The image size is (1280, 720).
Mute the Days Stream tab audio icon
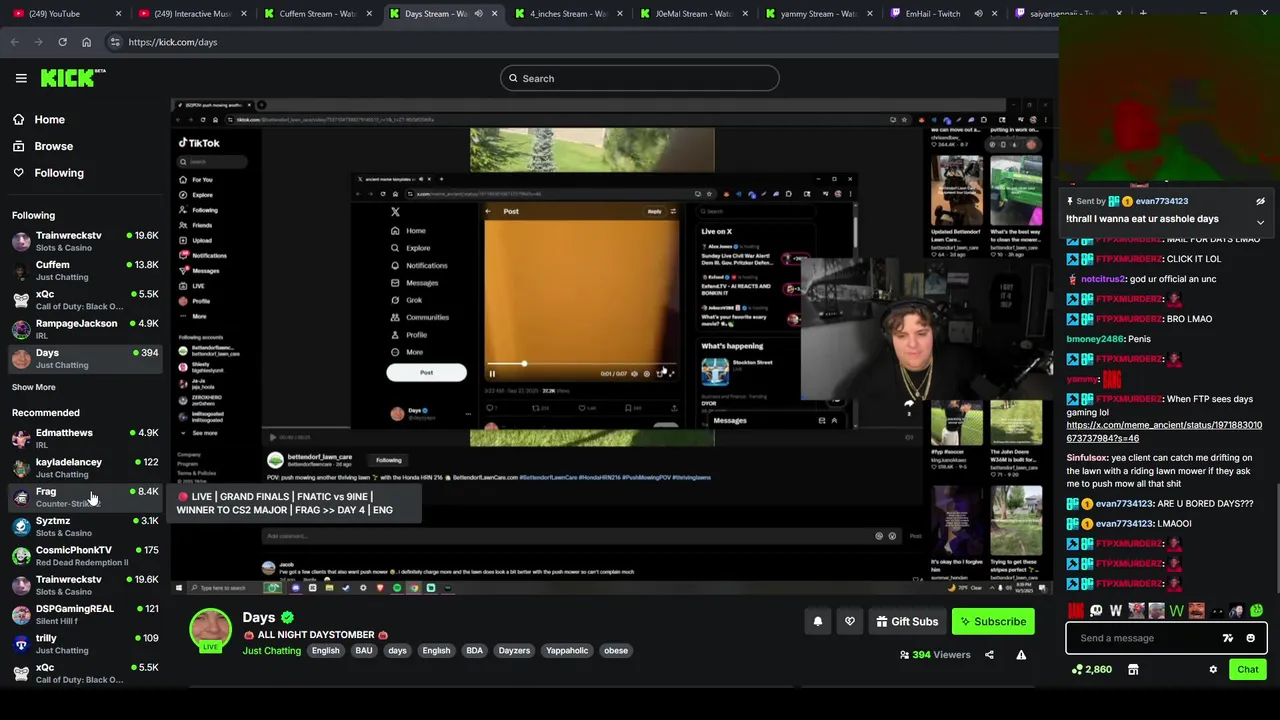(x=478, y=14)
